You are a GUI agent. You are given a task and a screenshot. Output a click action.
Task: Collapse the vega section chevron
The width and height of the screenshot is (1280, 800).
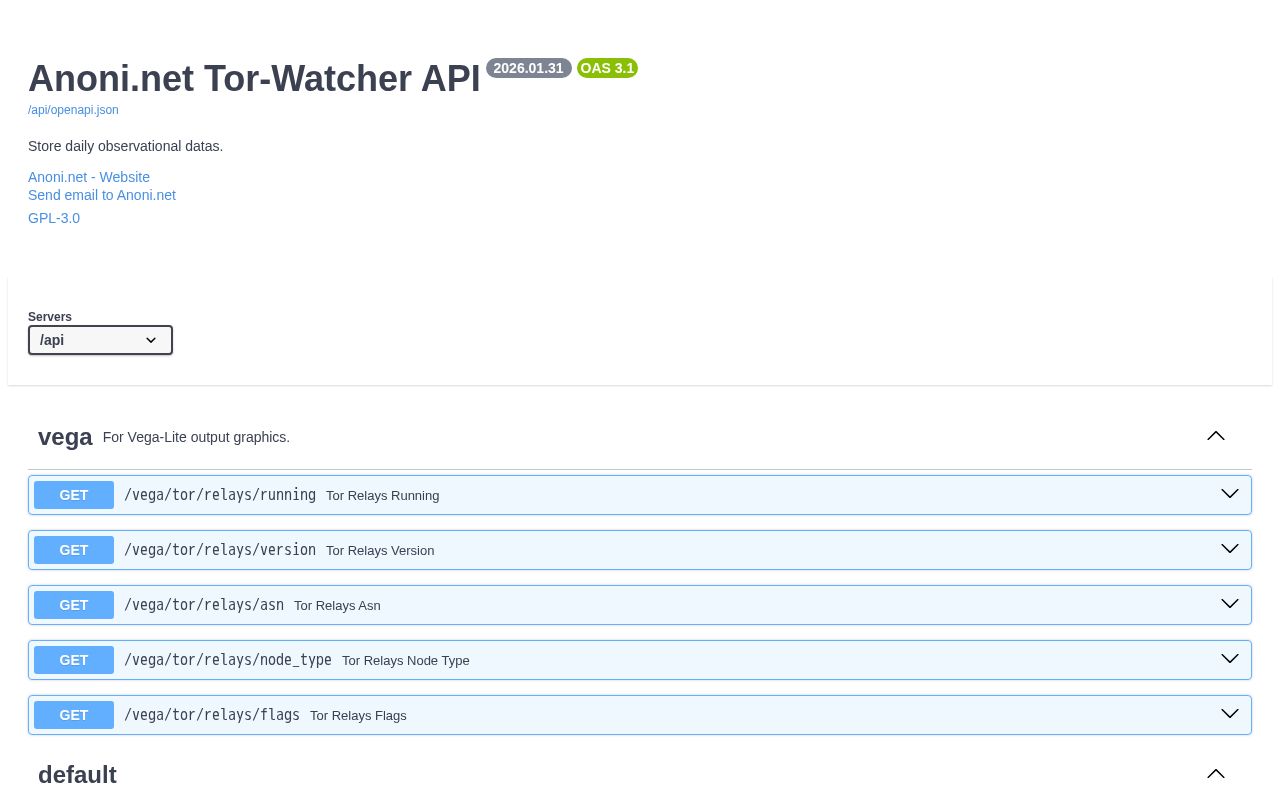pyautogui.click(x=1216, y=436)
